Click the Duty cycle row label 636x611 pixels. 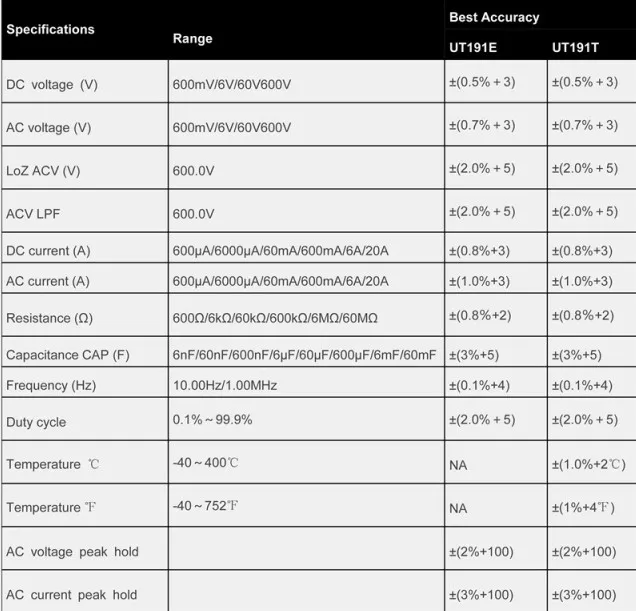[36, 422]
